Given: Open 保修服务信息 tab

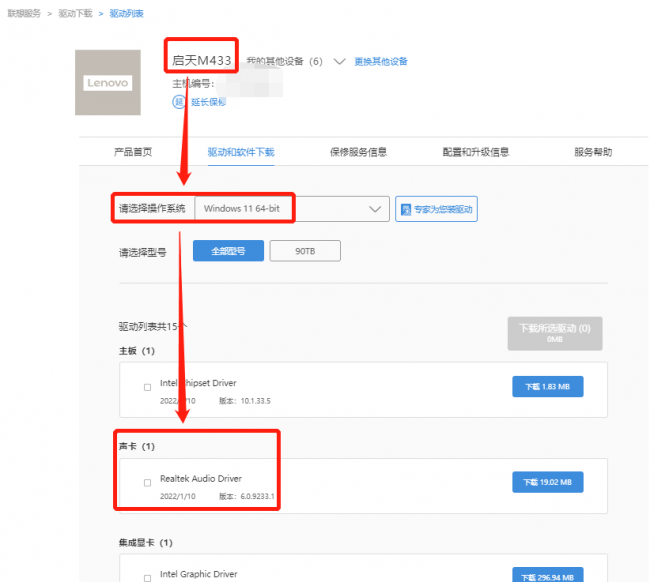Looking at the screenshot, I should coord(358,152).
